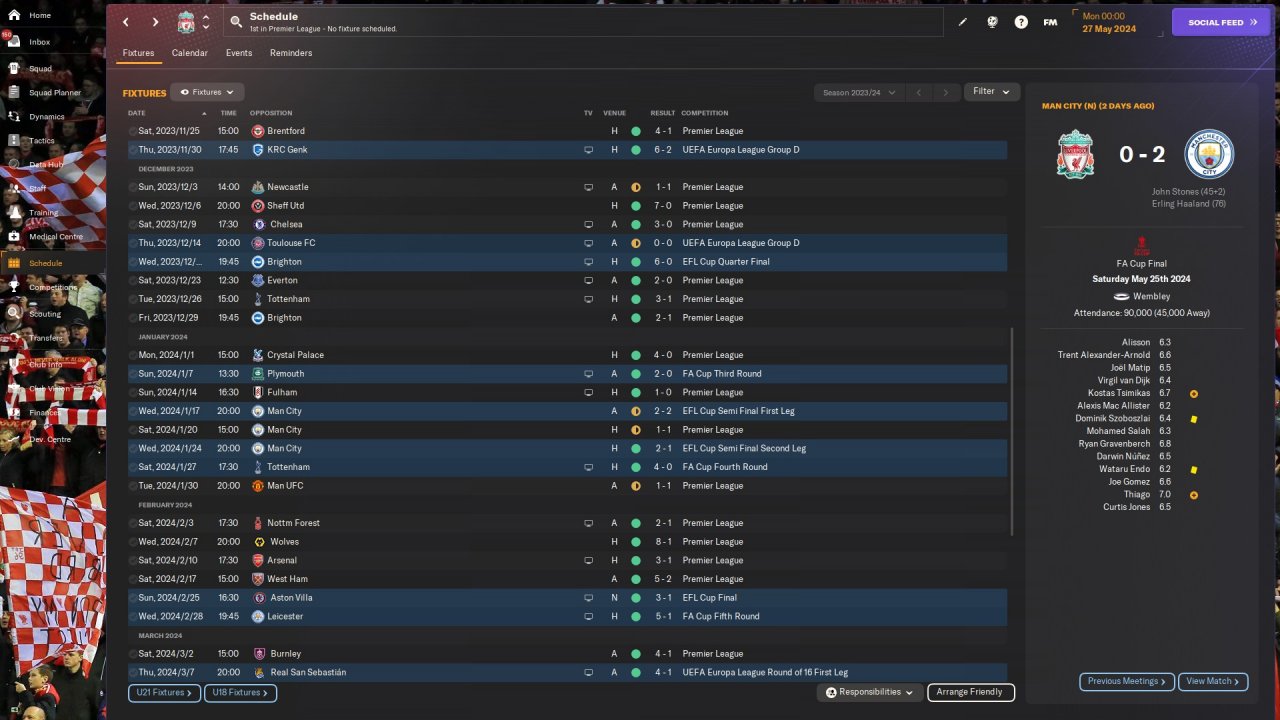Click Manchester City badge in match panel
This screenshot has height=720, width=1280.
coord(1209,154)
